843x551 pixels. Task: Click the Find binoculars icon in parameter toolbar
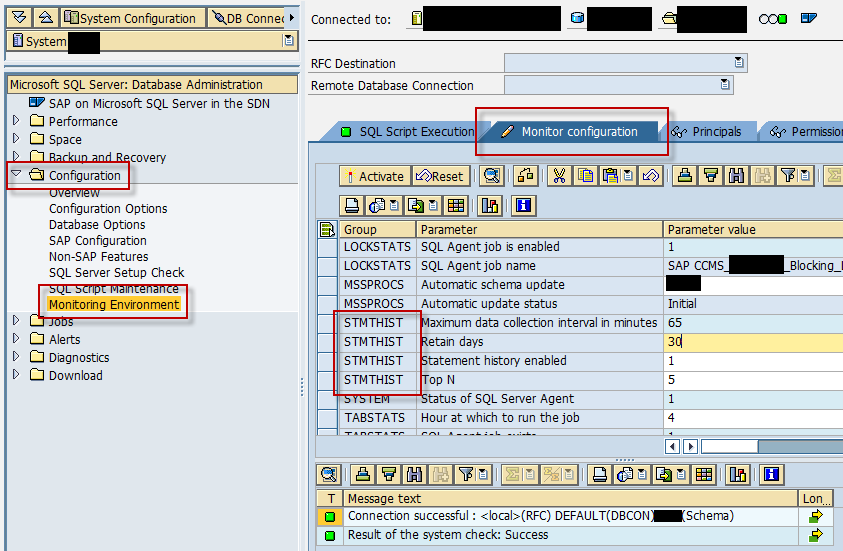click(737, 176)
